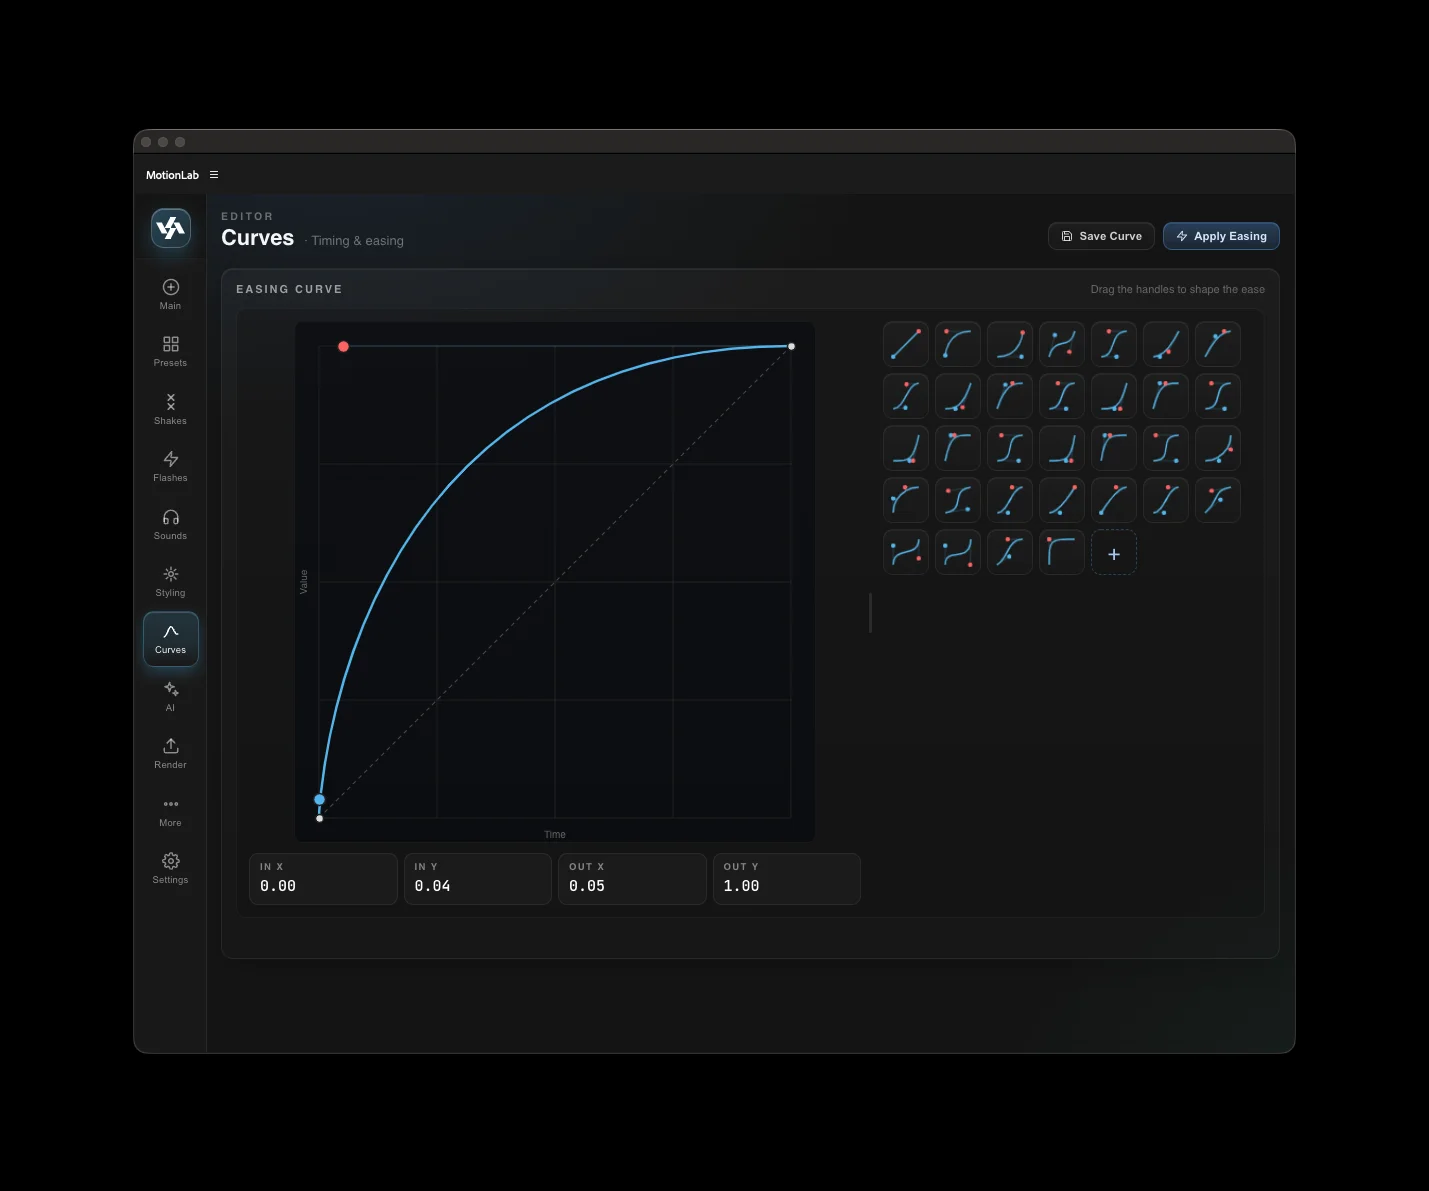Click the blue in-handle on the curve
Image resolution: width=1429 pixels, height=1191 pixels.
[319, 799]
